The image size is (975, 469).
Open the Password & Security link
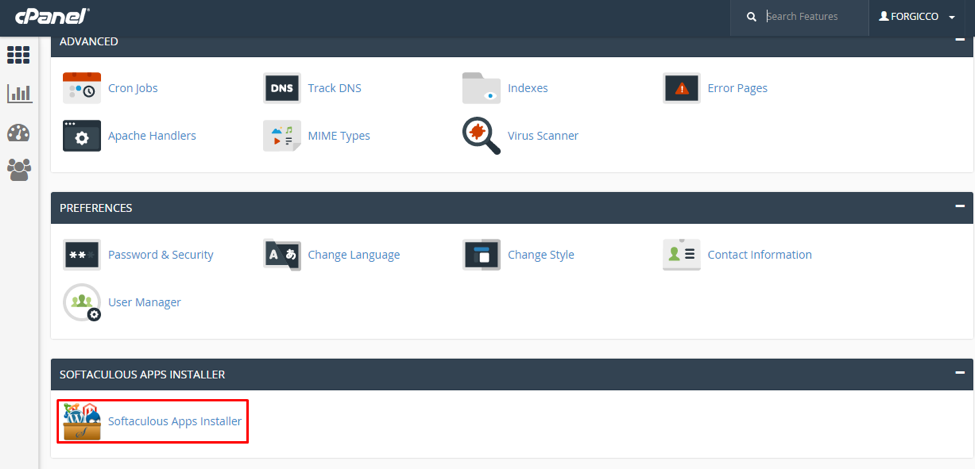(x=160, y=254)
